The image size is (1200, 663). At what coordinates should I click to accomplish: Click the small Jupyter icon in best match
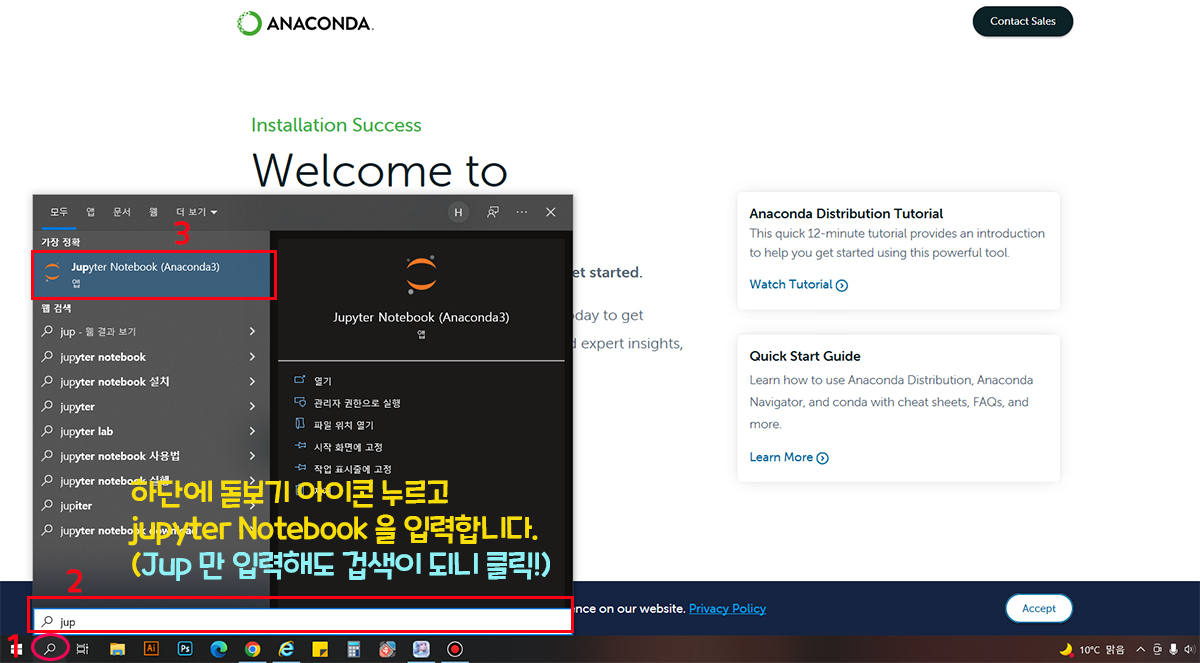point(52,274)
